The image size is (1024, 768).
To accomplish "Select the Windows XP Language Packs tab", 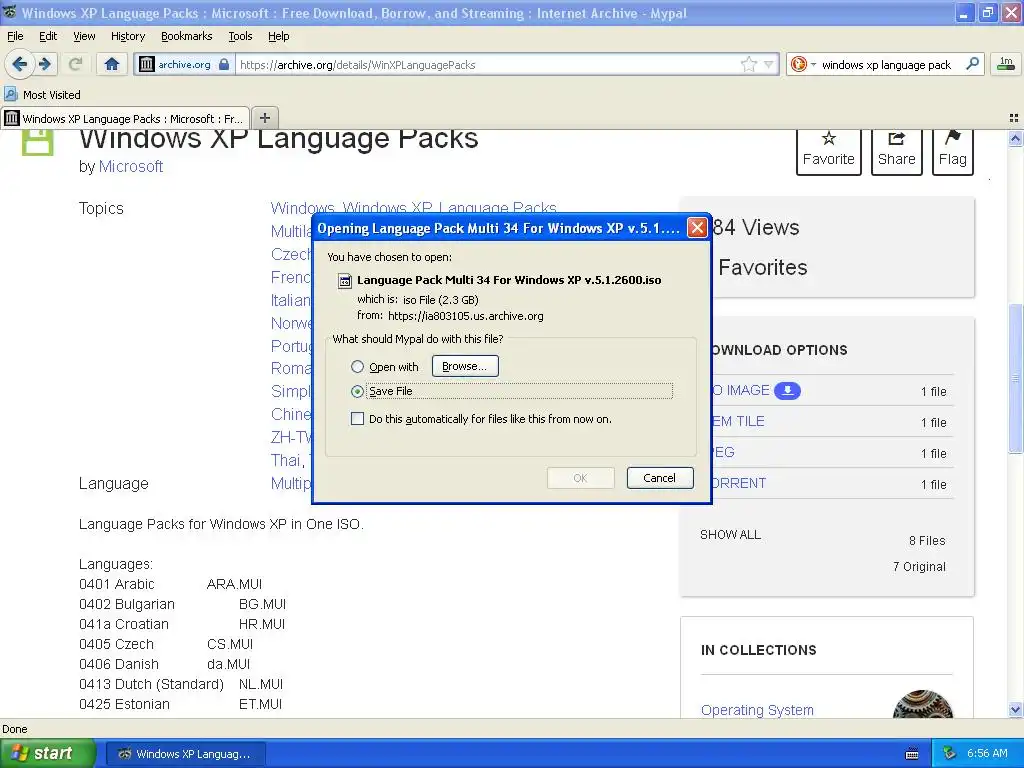I will point(125,118).
